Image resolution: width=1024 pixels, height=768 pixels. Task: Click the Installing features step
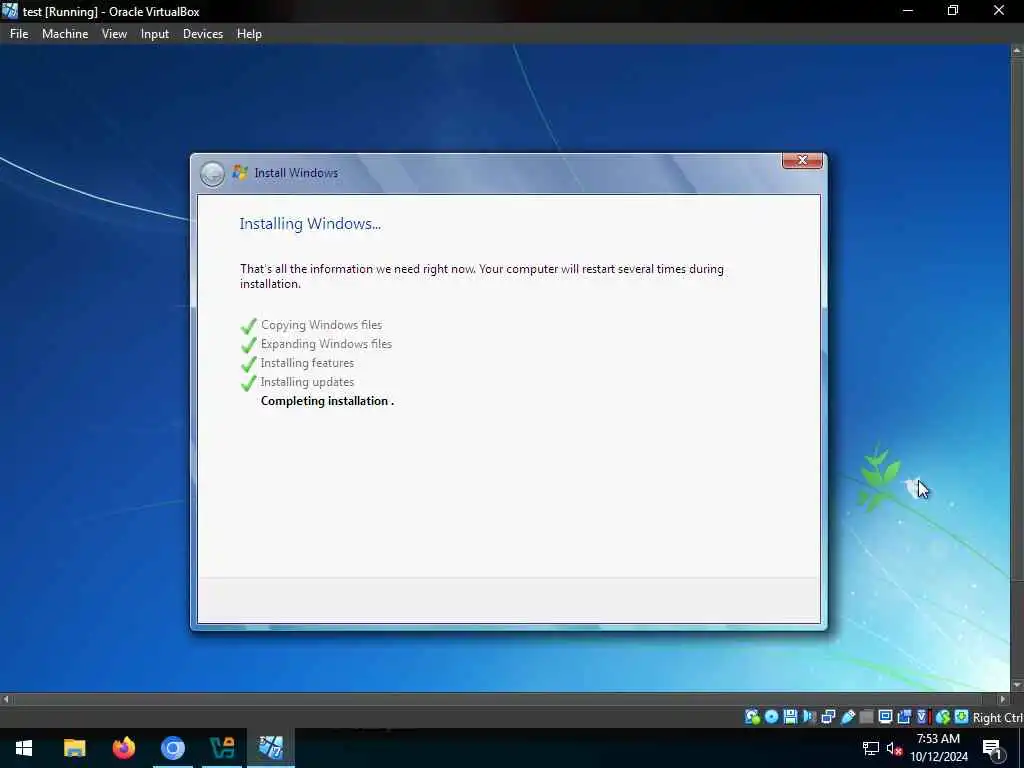click(x=307, y=362)
